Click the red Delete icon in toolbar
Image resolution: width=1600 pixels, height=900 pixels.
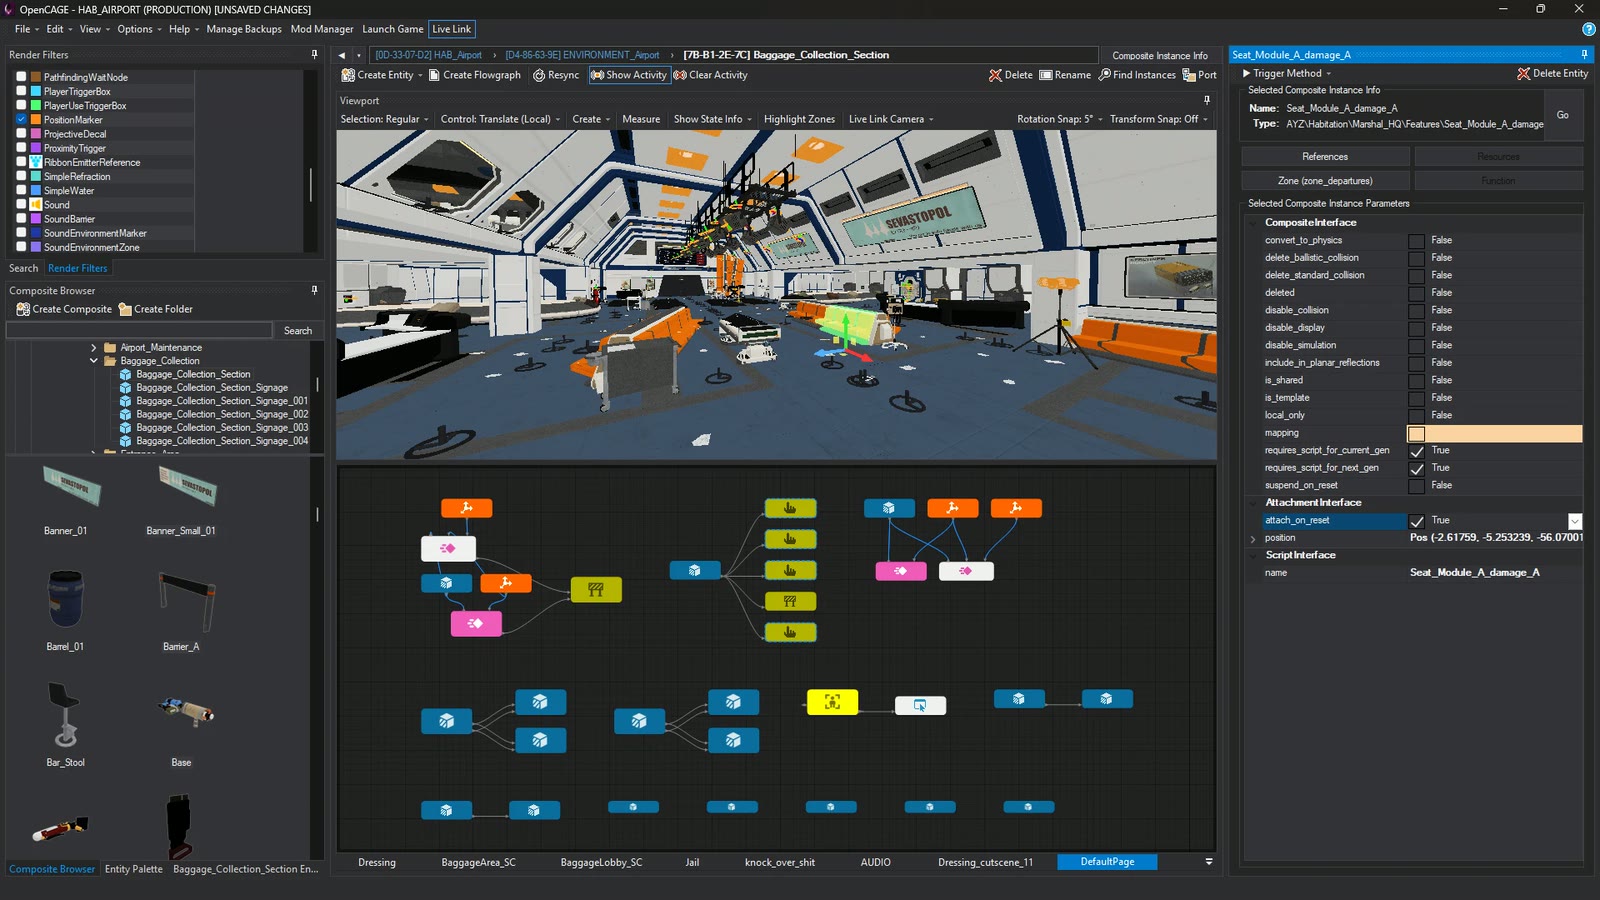[995, 75]
